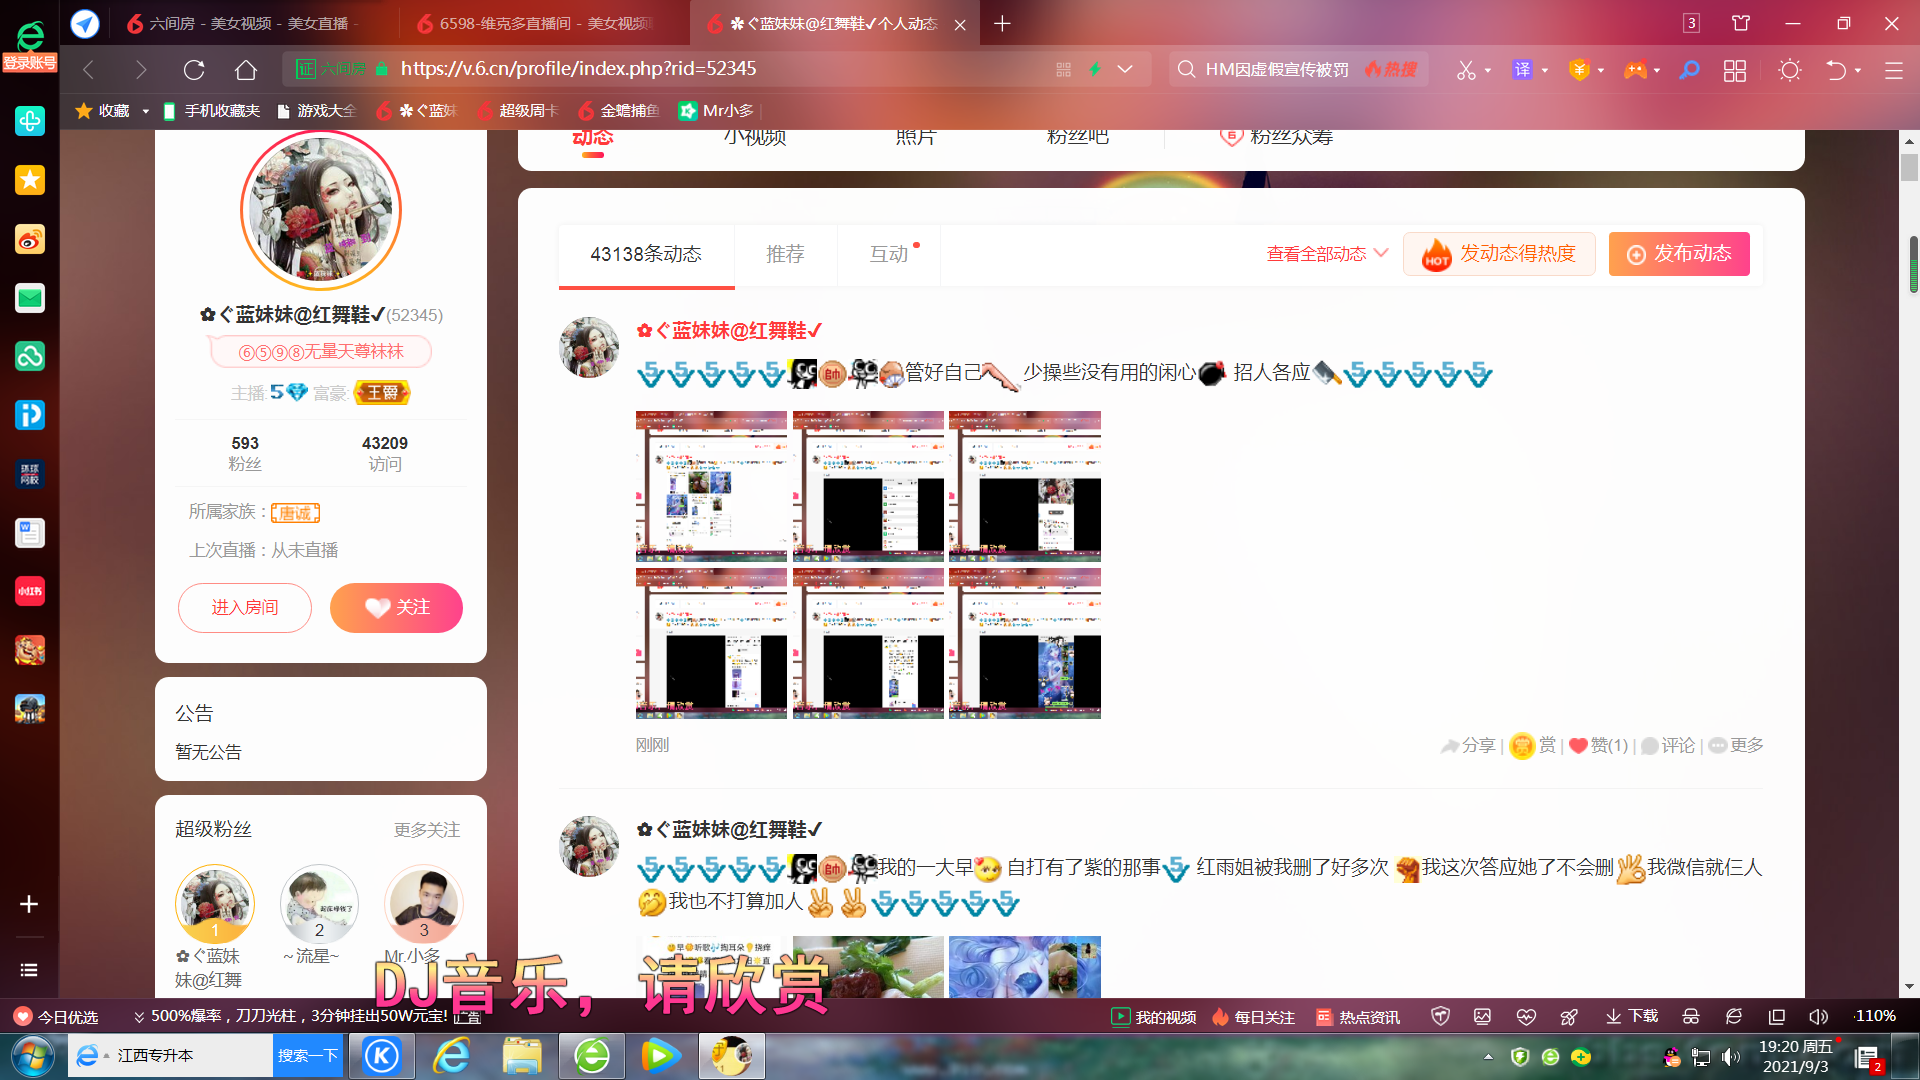Open the browser hamburger menu icon
Screen dimensions: 1920x1080
tap(1893, 70)
